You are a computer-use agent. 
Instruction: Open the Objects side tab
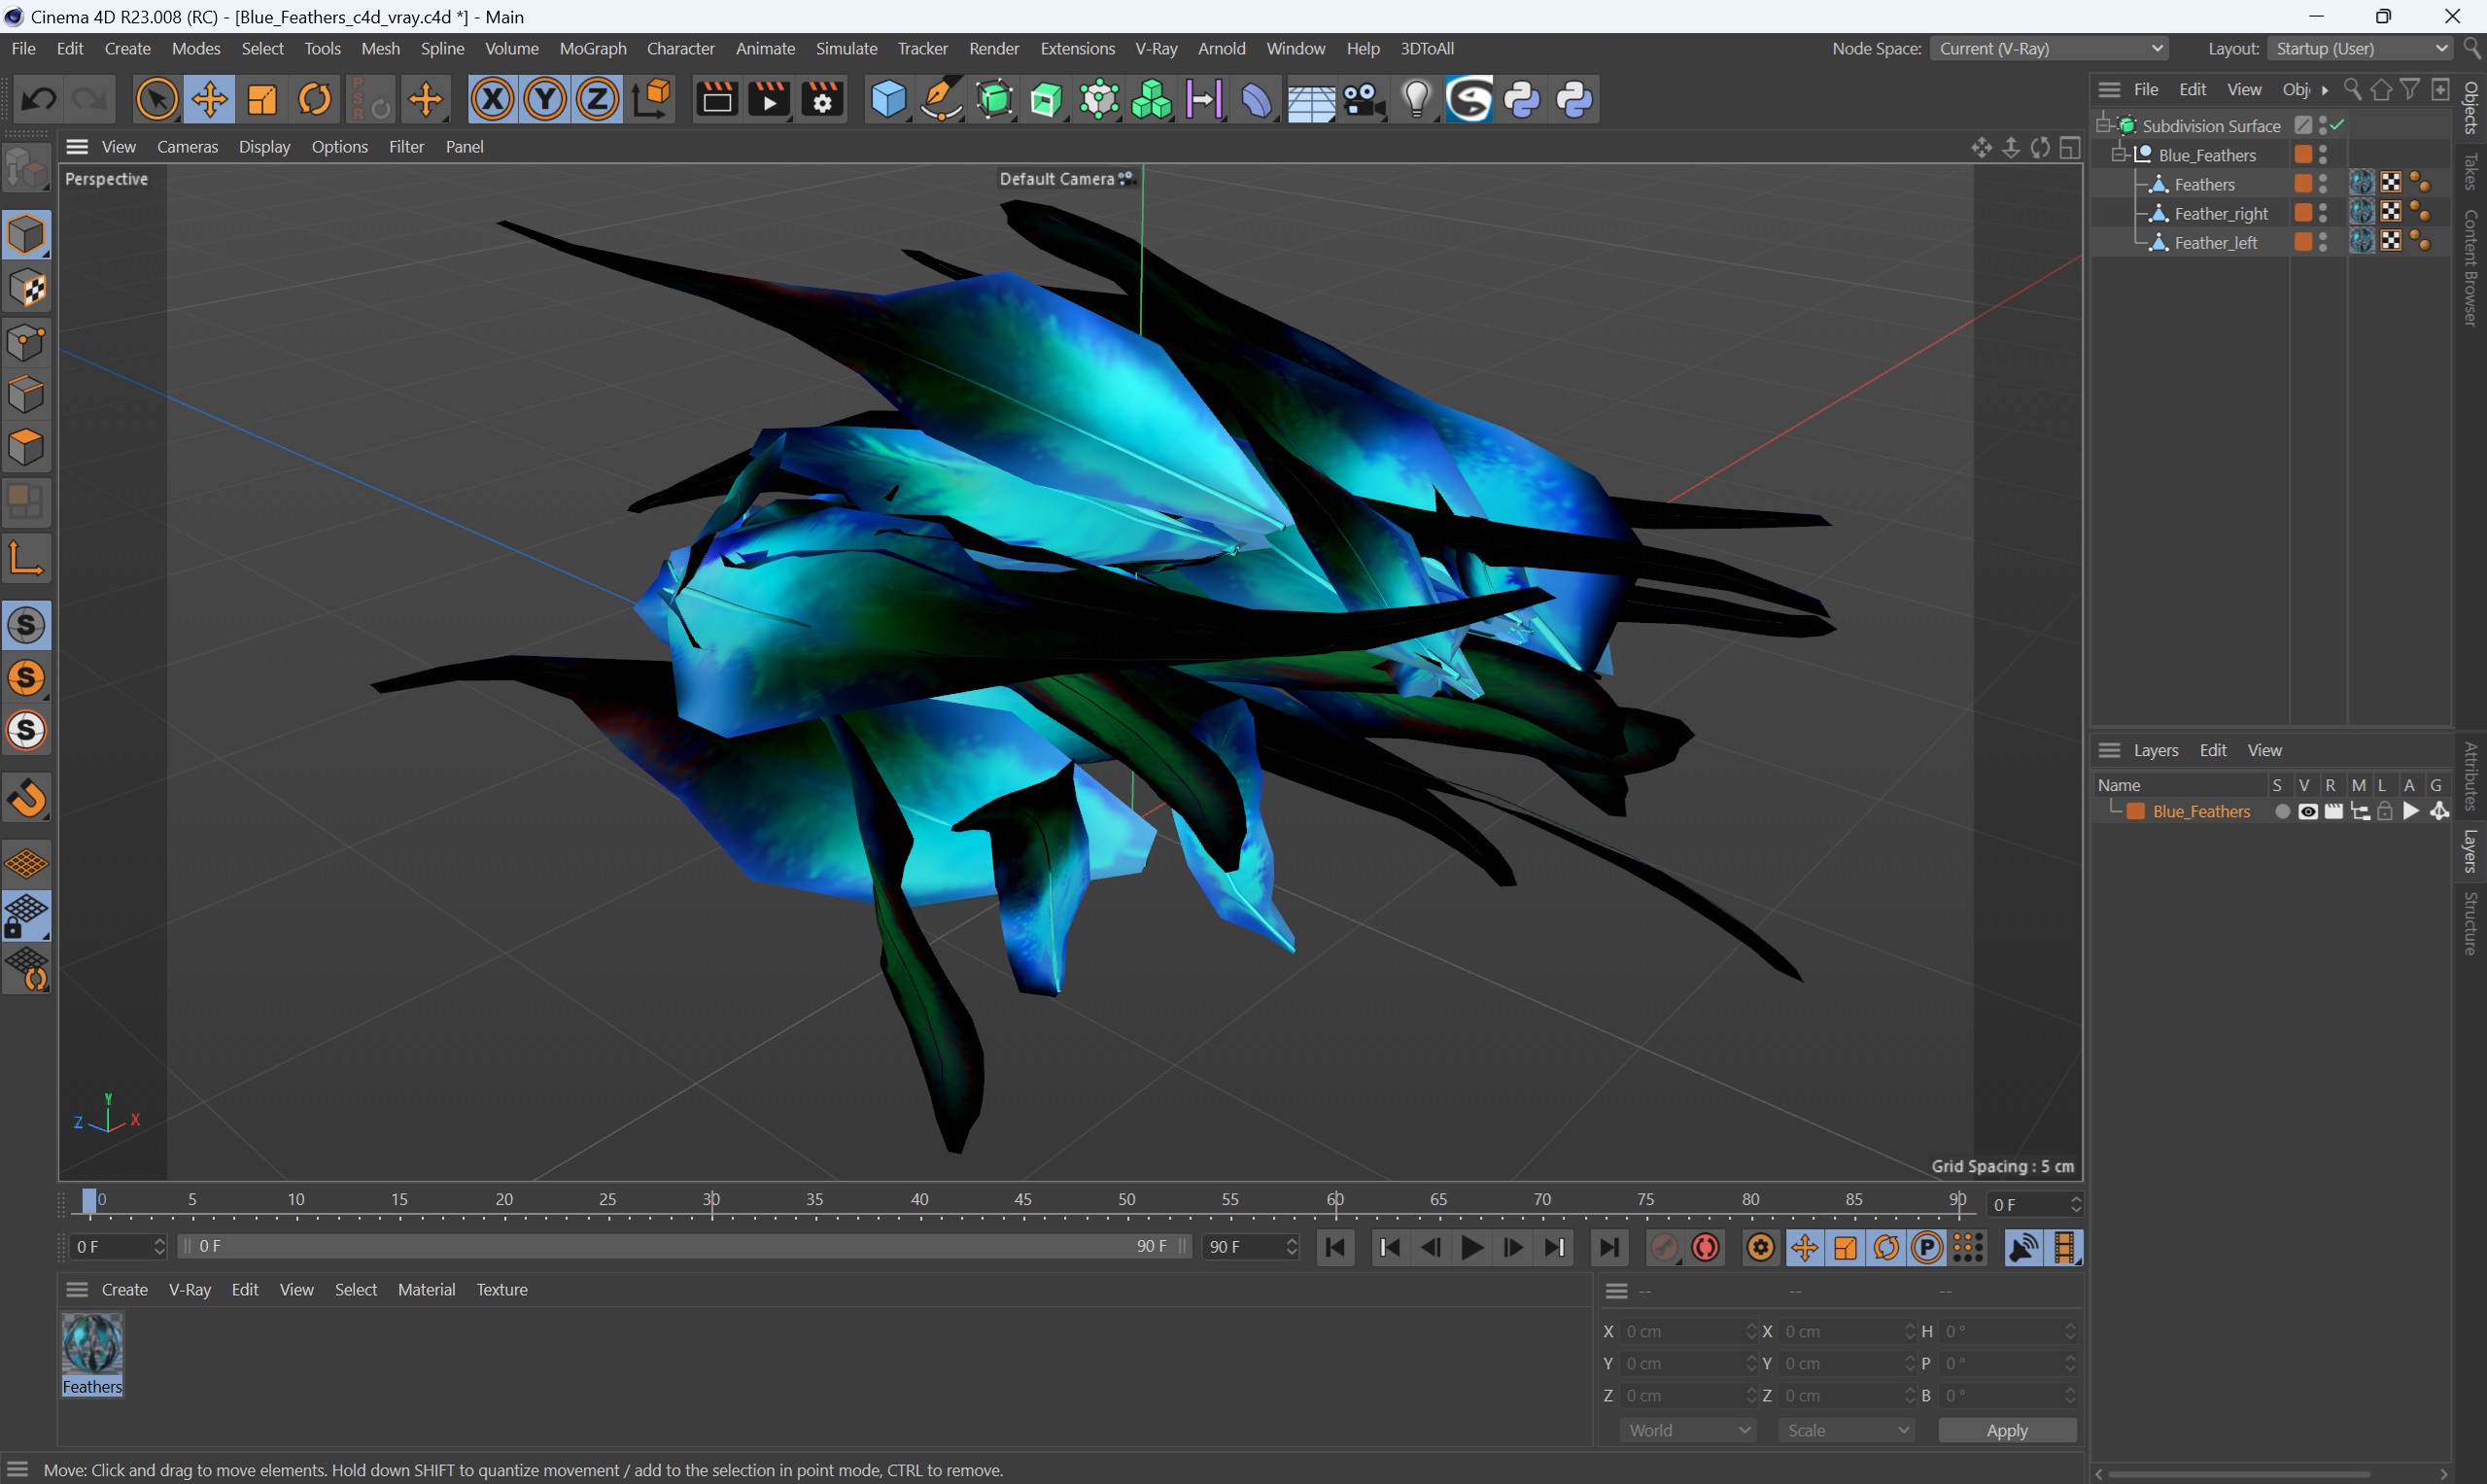pyautogui.click(x=2471, y=107)
